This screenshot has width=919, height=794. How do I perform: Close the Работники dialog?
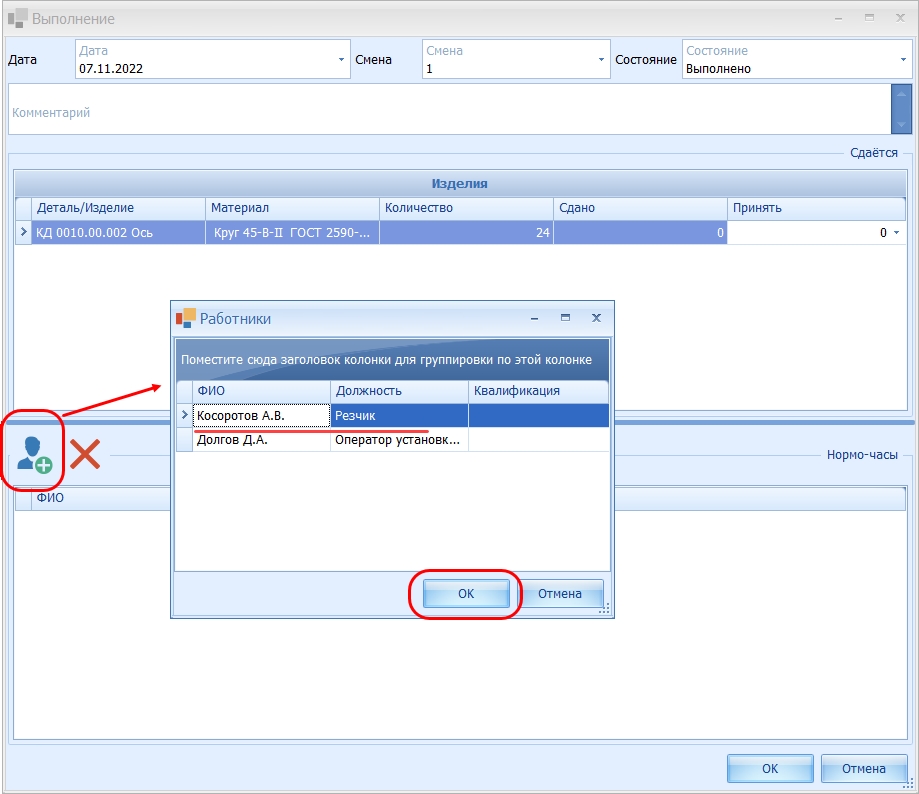click(x=596, y=318)
